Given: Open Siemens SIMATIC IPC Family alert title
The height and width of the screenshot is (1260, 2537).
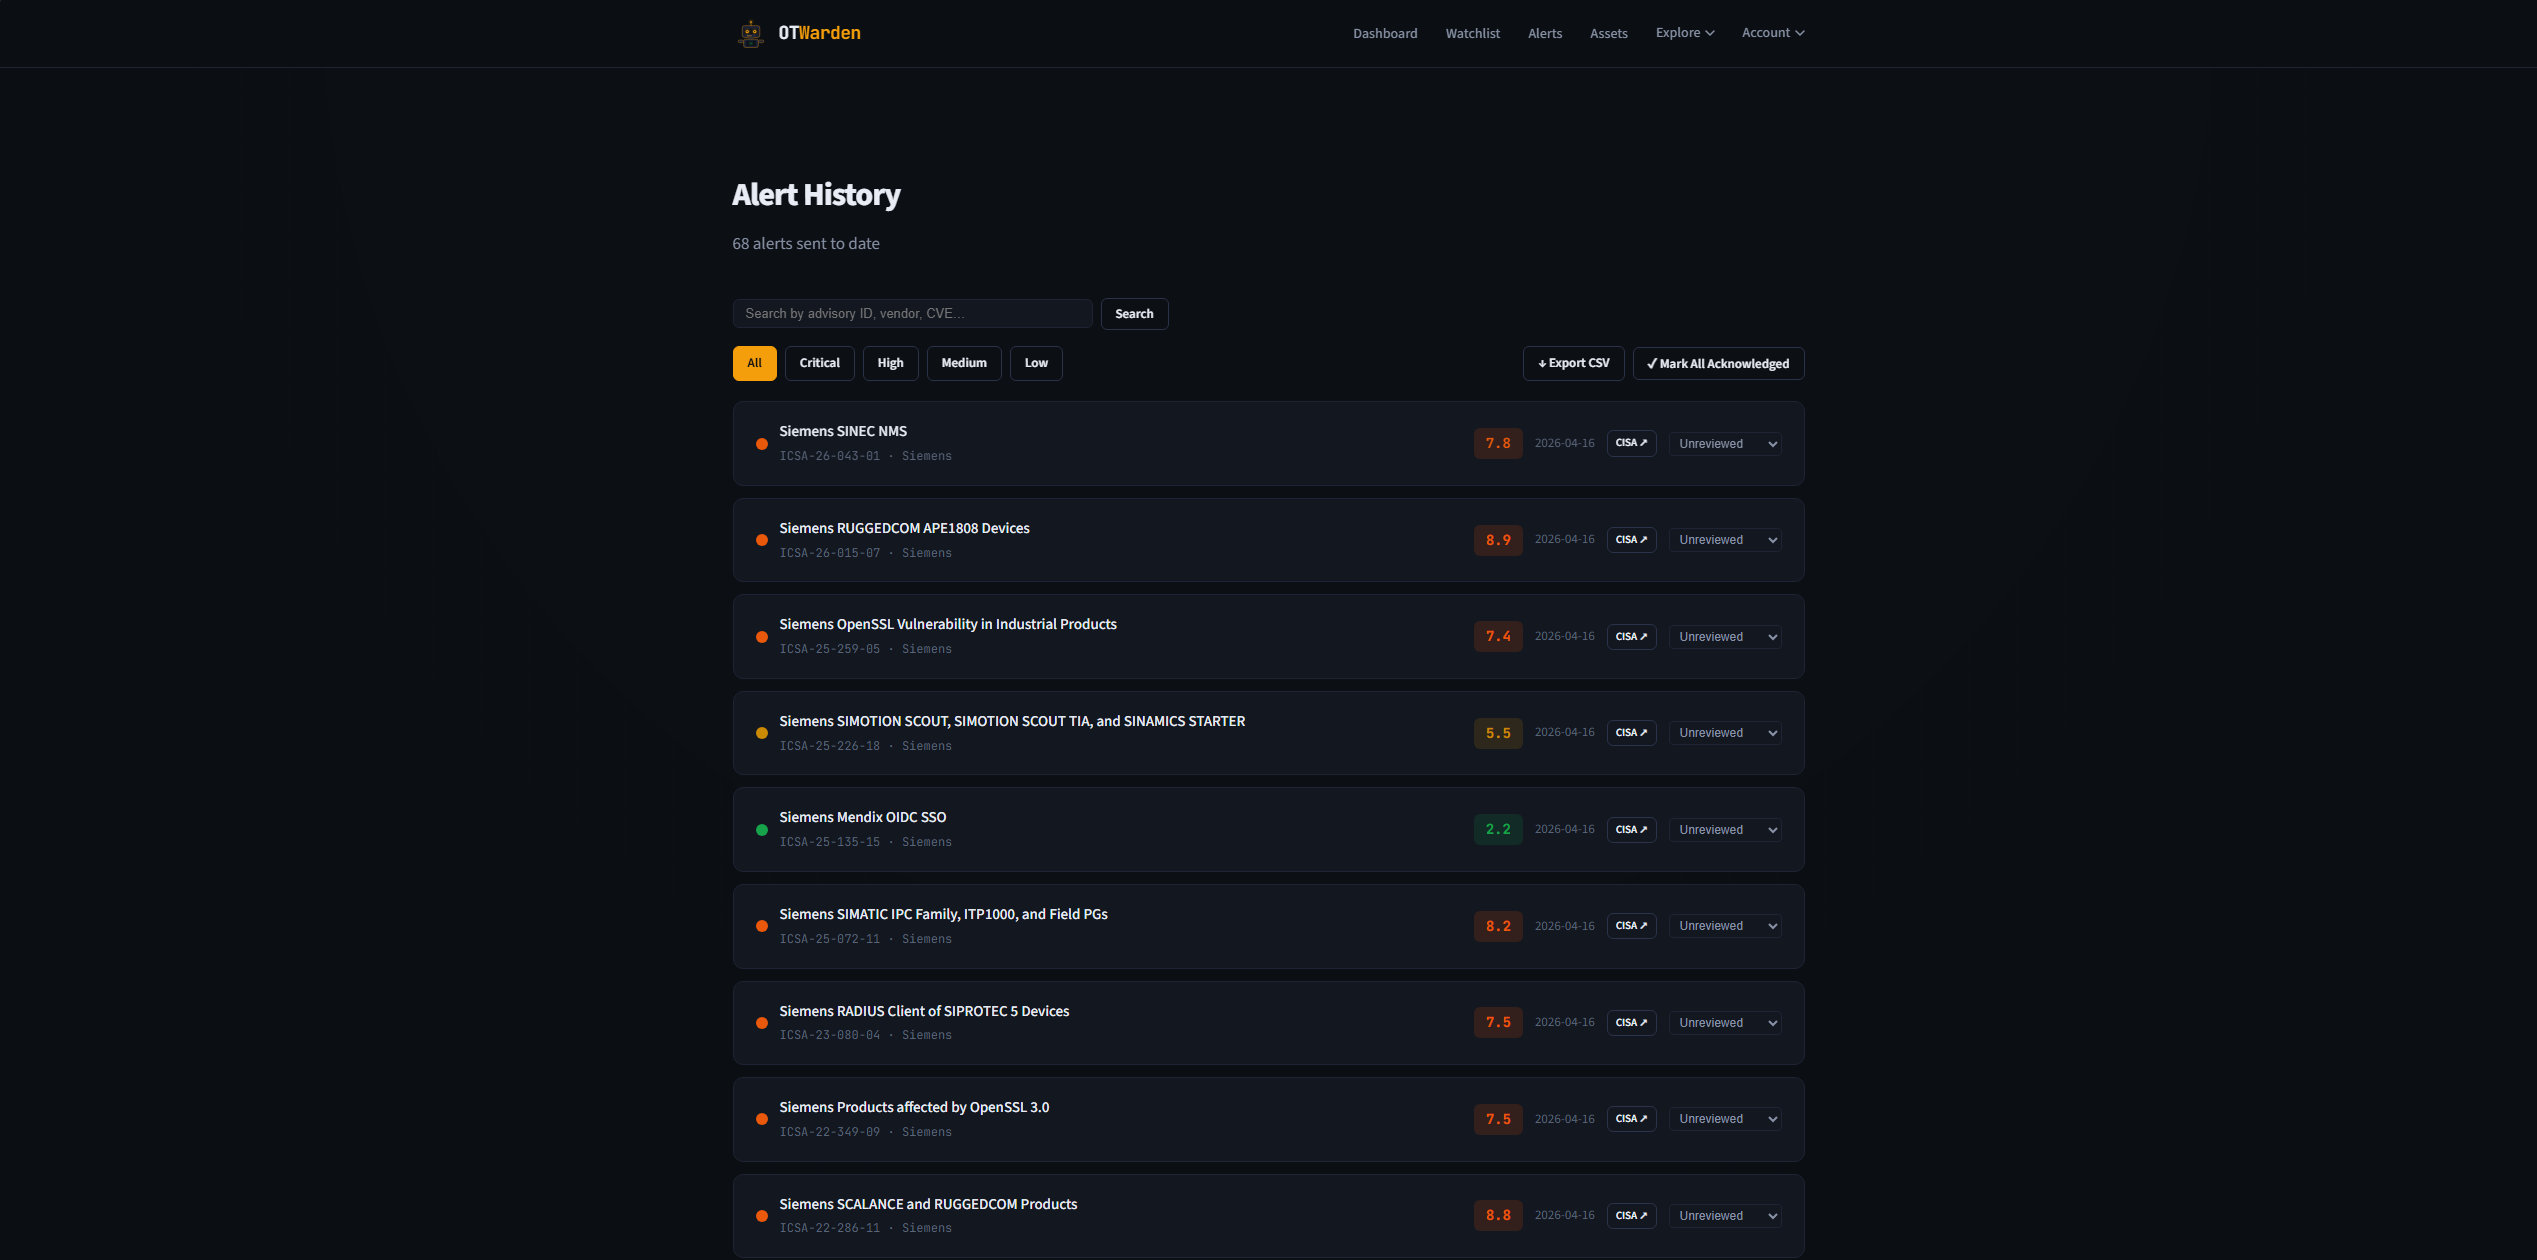Looking at the screenshot, I should coord(943,914).
